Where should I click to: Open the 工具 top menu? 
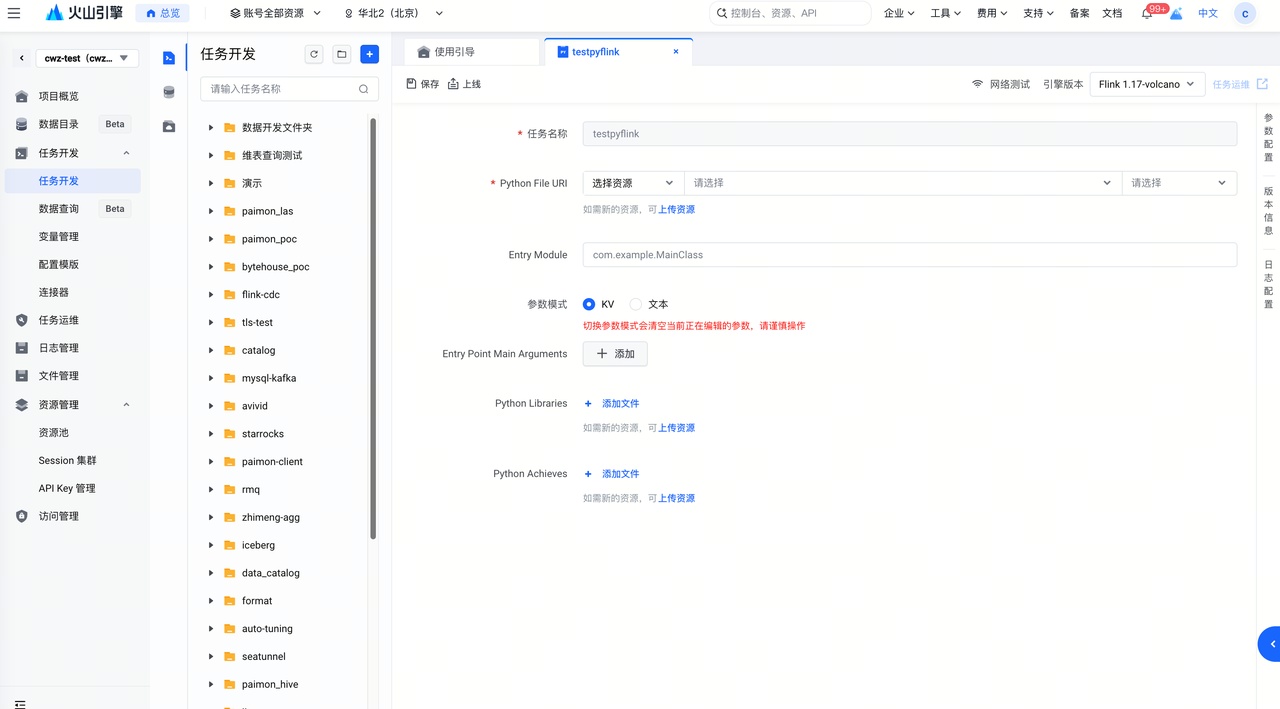(945, 13)
